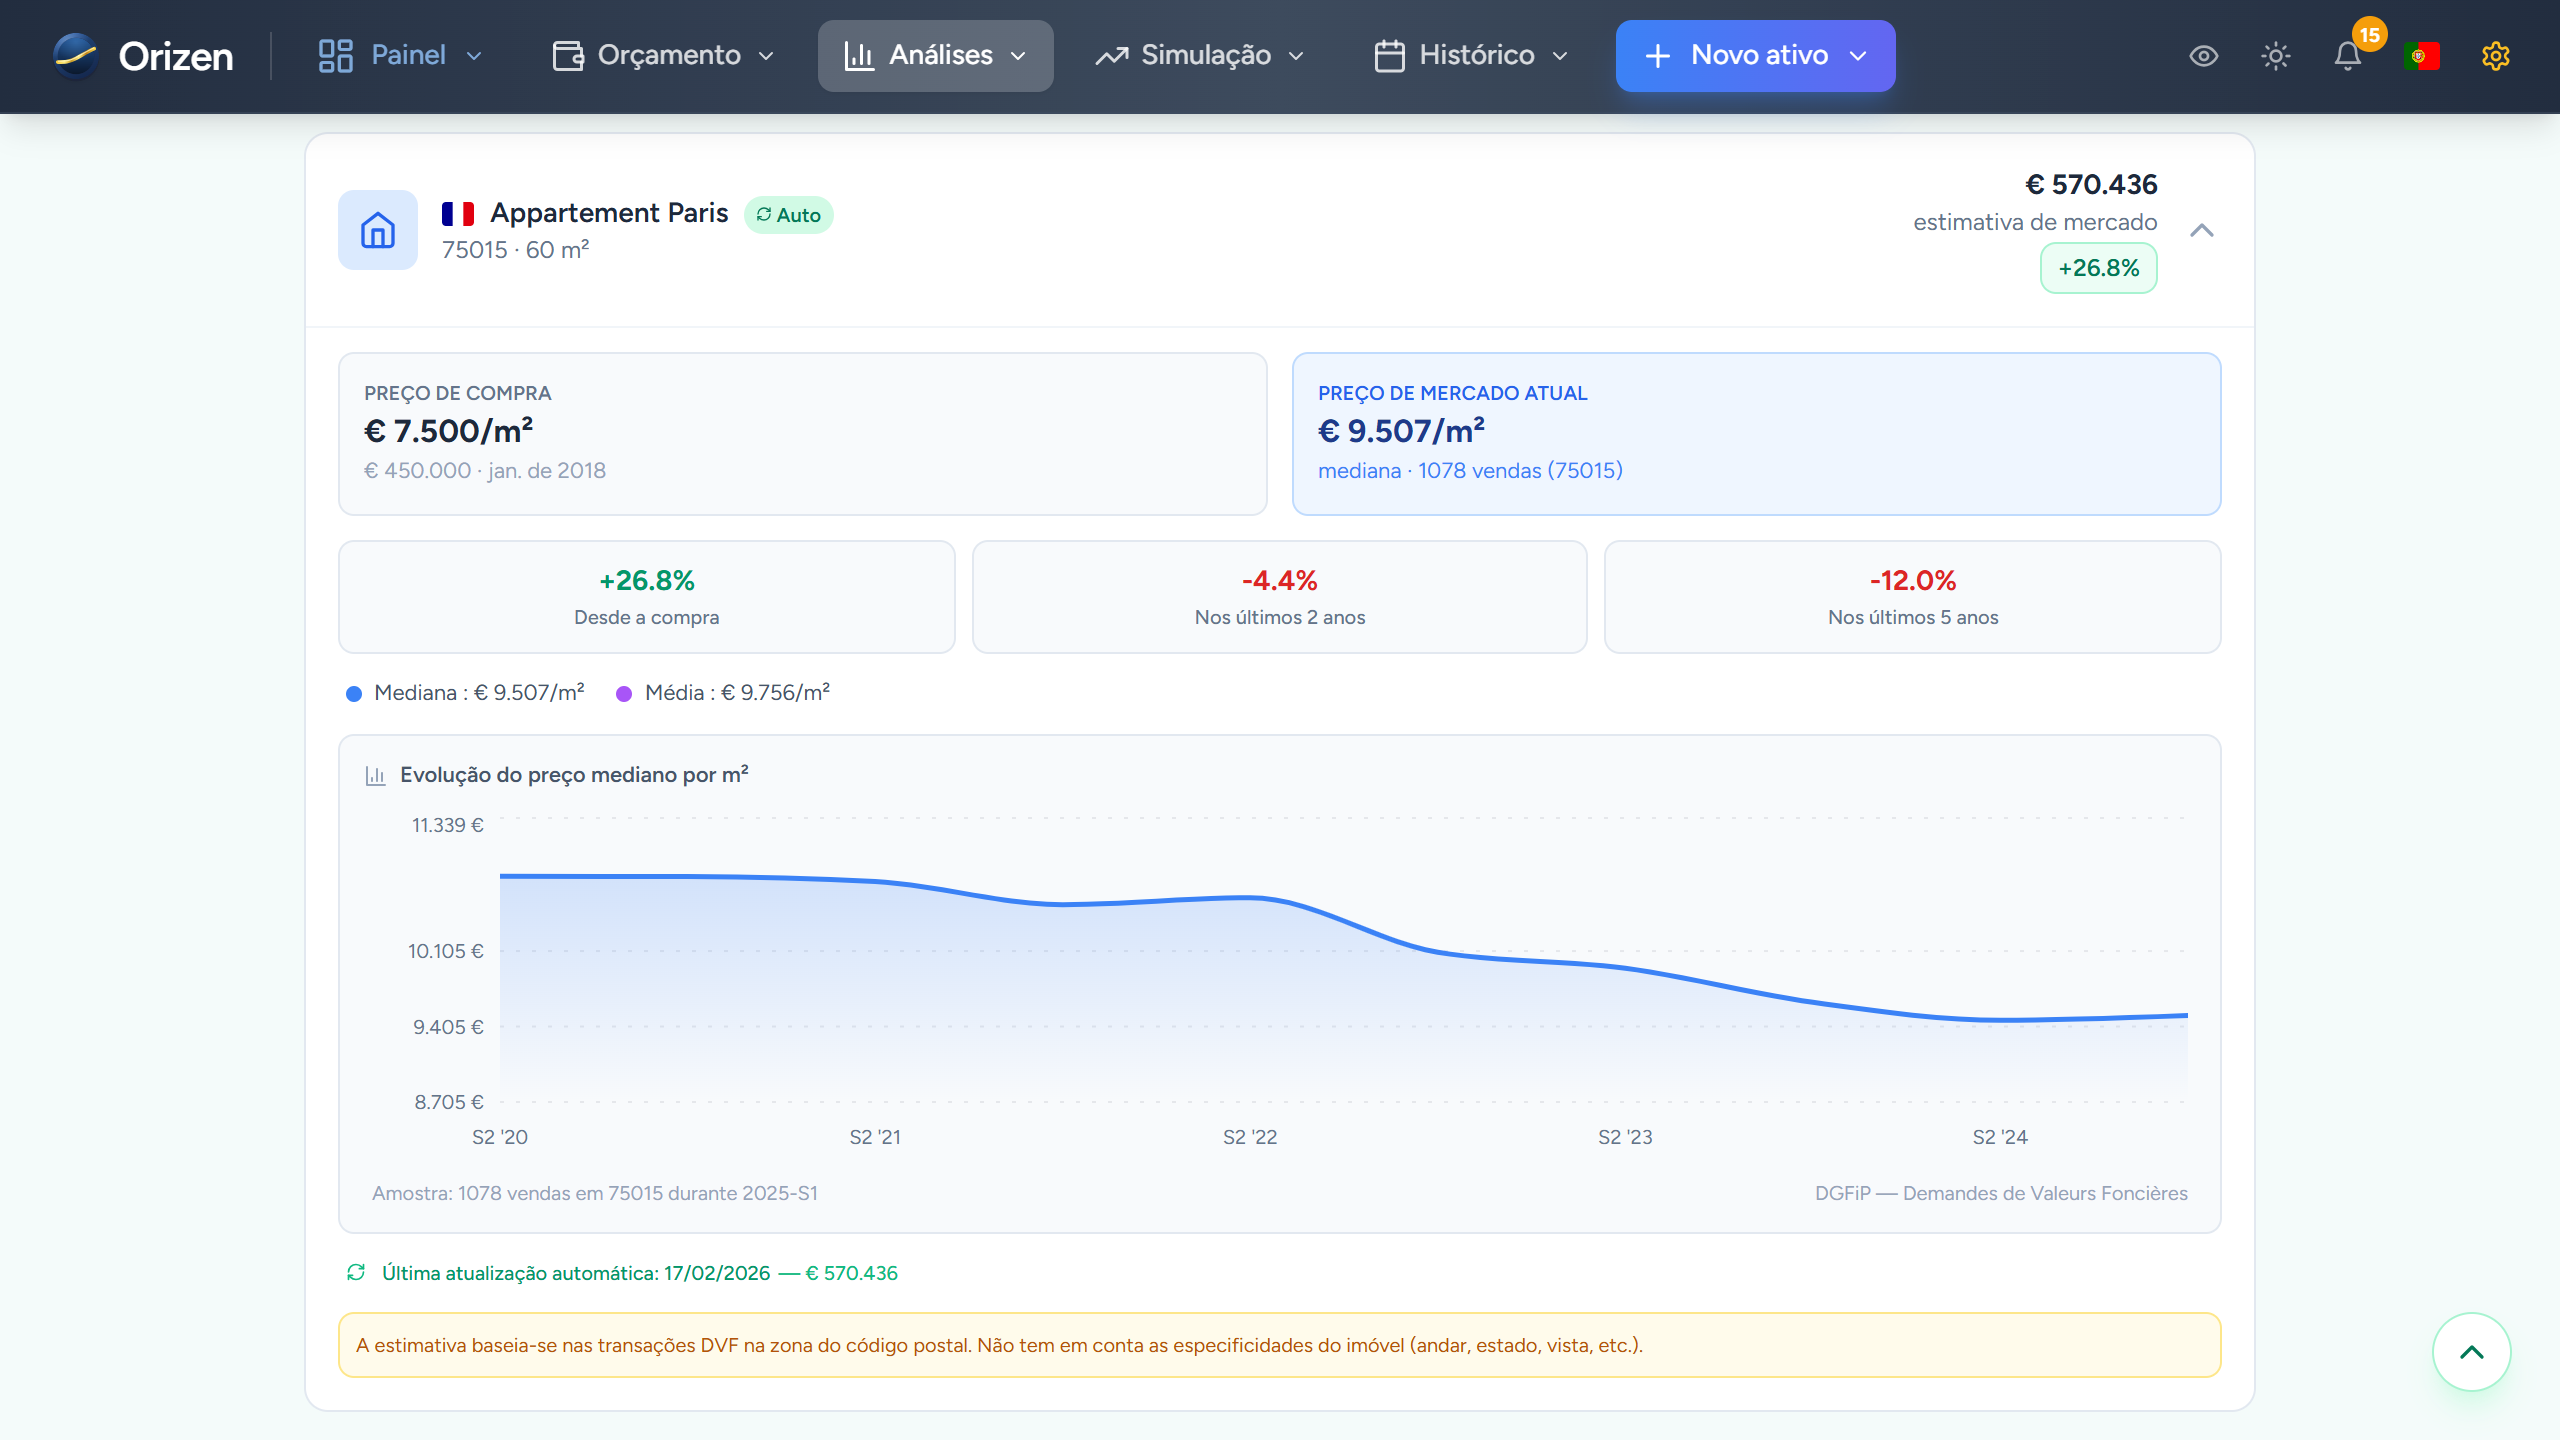The width and height of the screenshot is (2560, 1440).
Task: Open the Histórico menu
Action: [1471, 56]
